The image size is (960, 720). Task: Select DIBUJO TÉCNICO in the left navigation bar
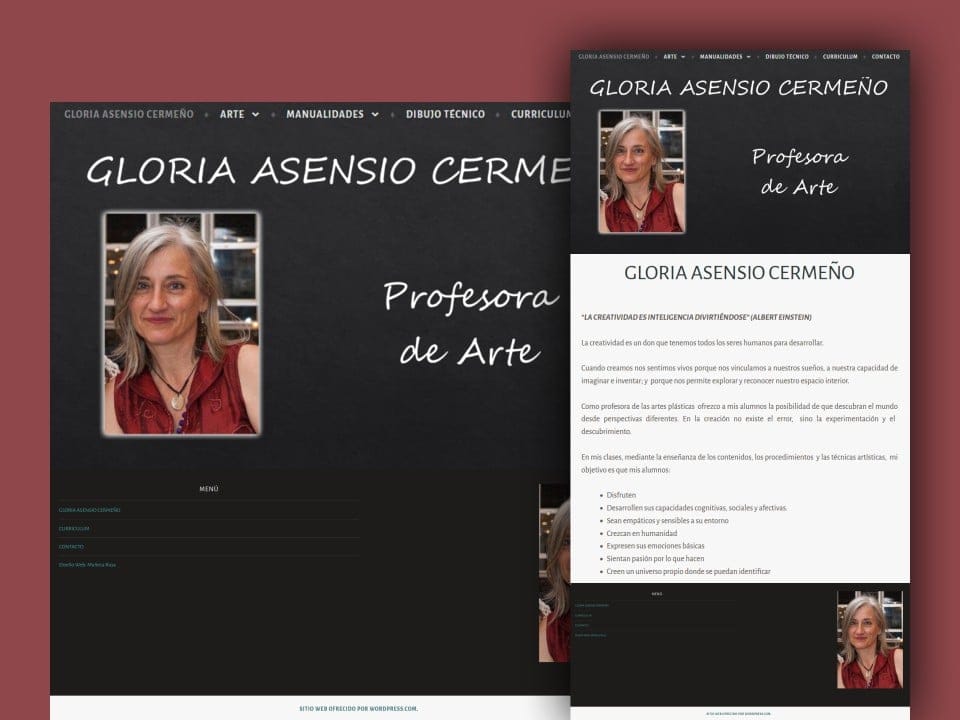tap(444, 114)
